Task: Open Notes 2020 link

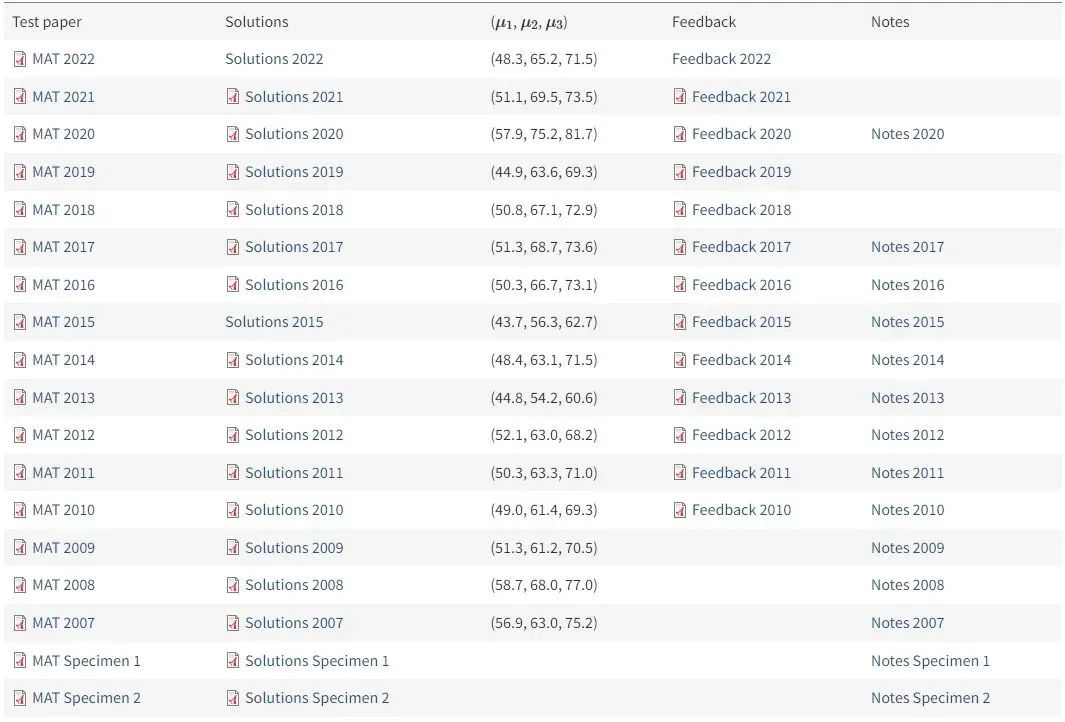Action: point(907,134)
